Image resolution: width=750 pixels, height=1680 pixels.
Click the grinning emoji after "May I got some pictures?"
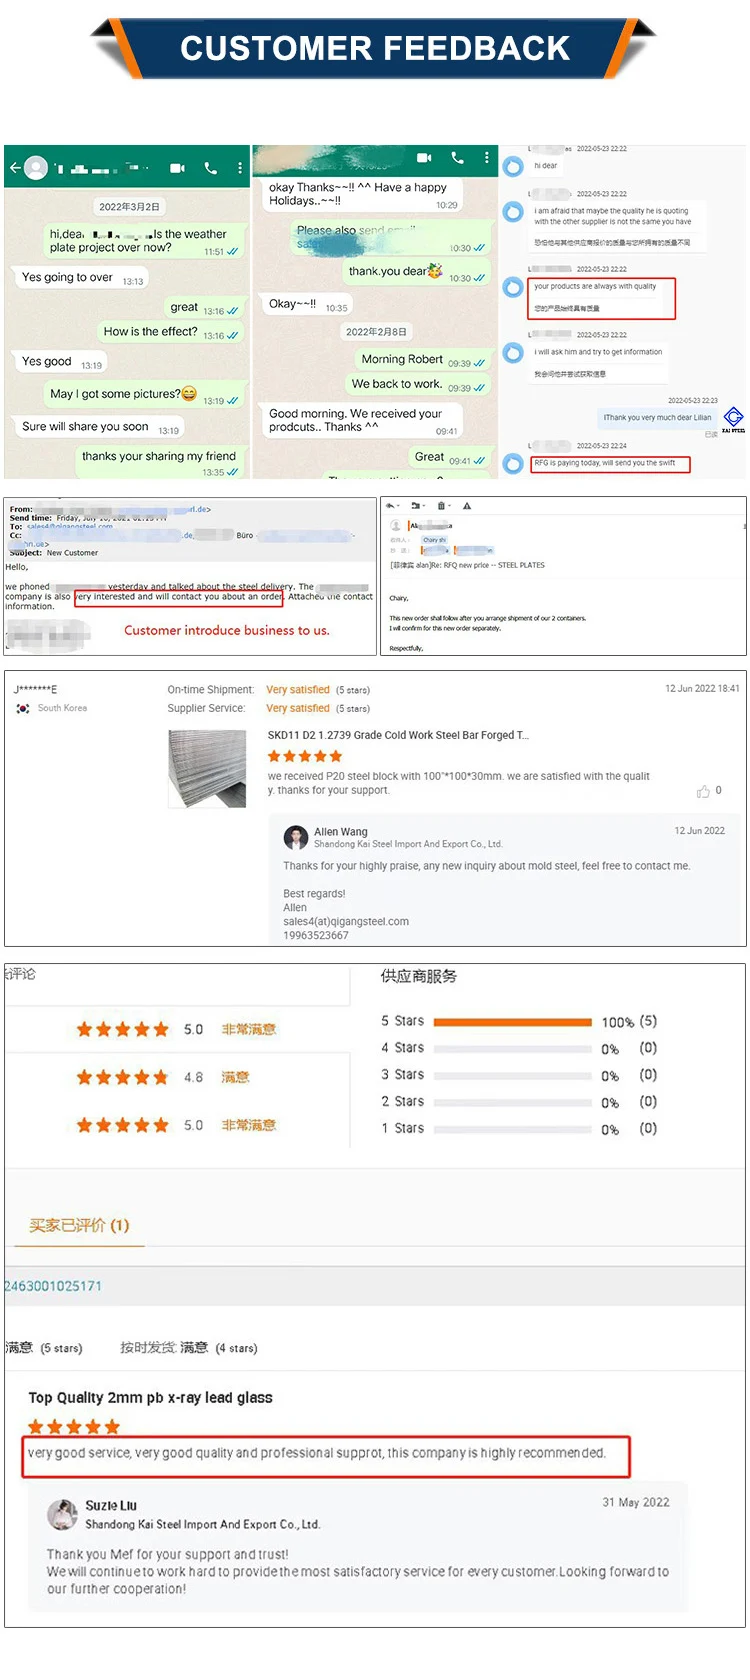[189, 393]
